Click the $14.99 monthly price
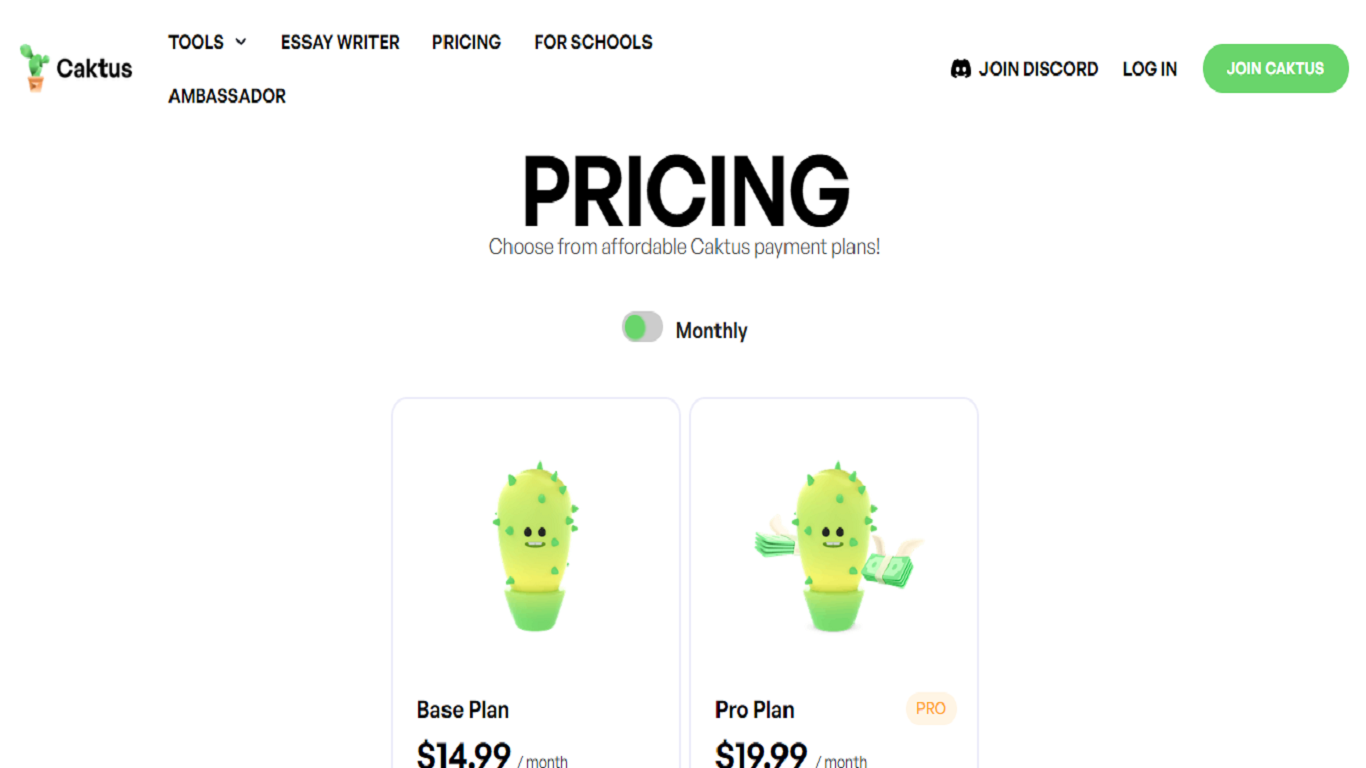1366x768 pixels. click(x=464, y=754)
